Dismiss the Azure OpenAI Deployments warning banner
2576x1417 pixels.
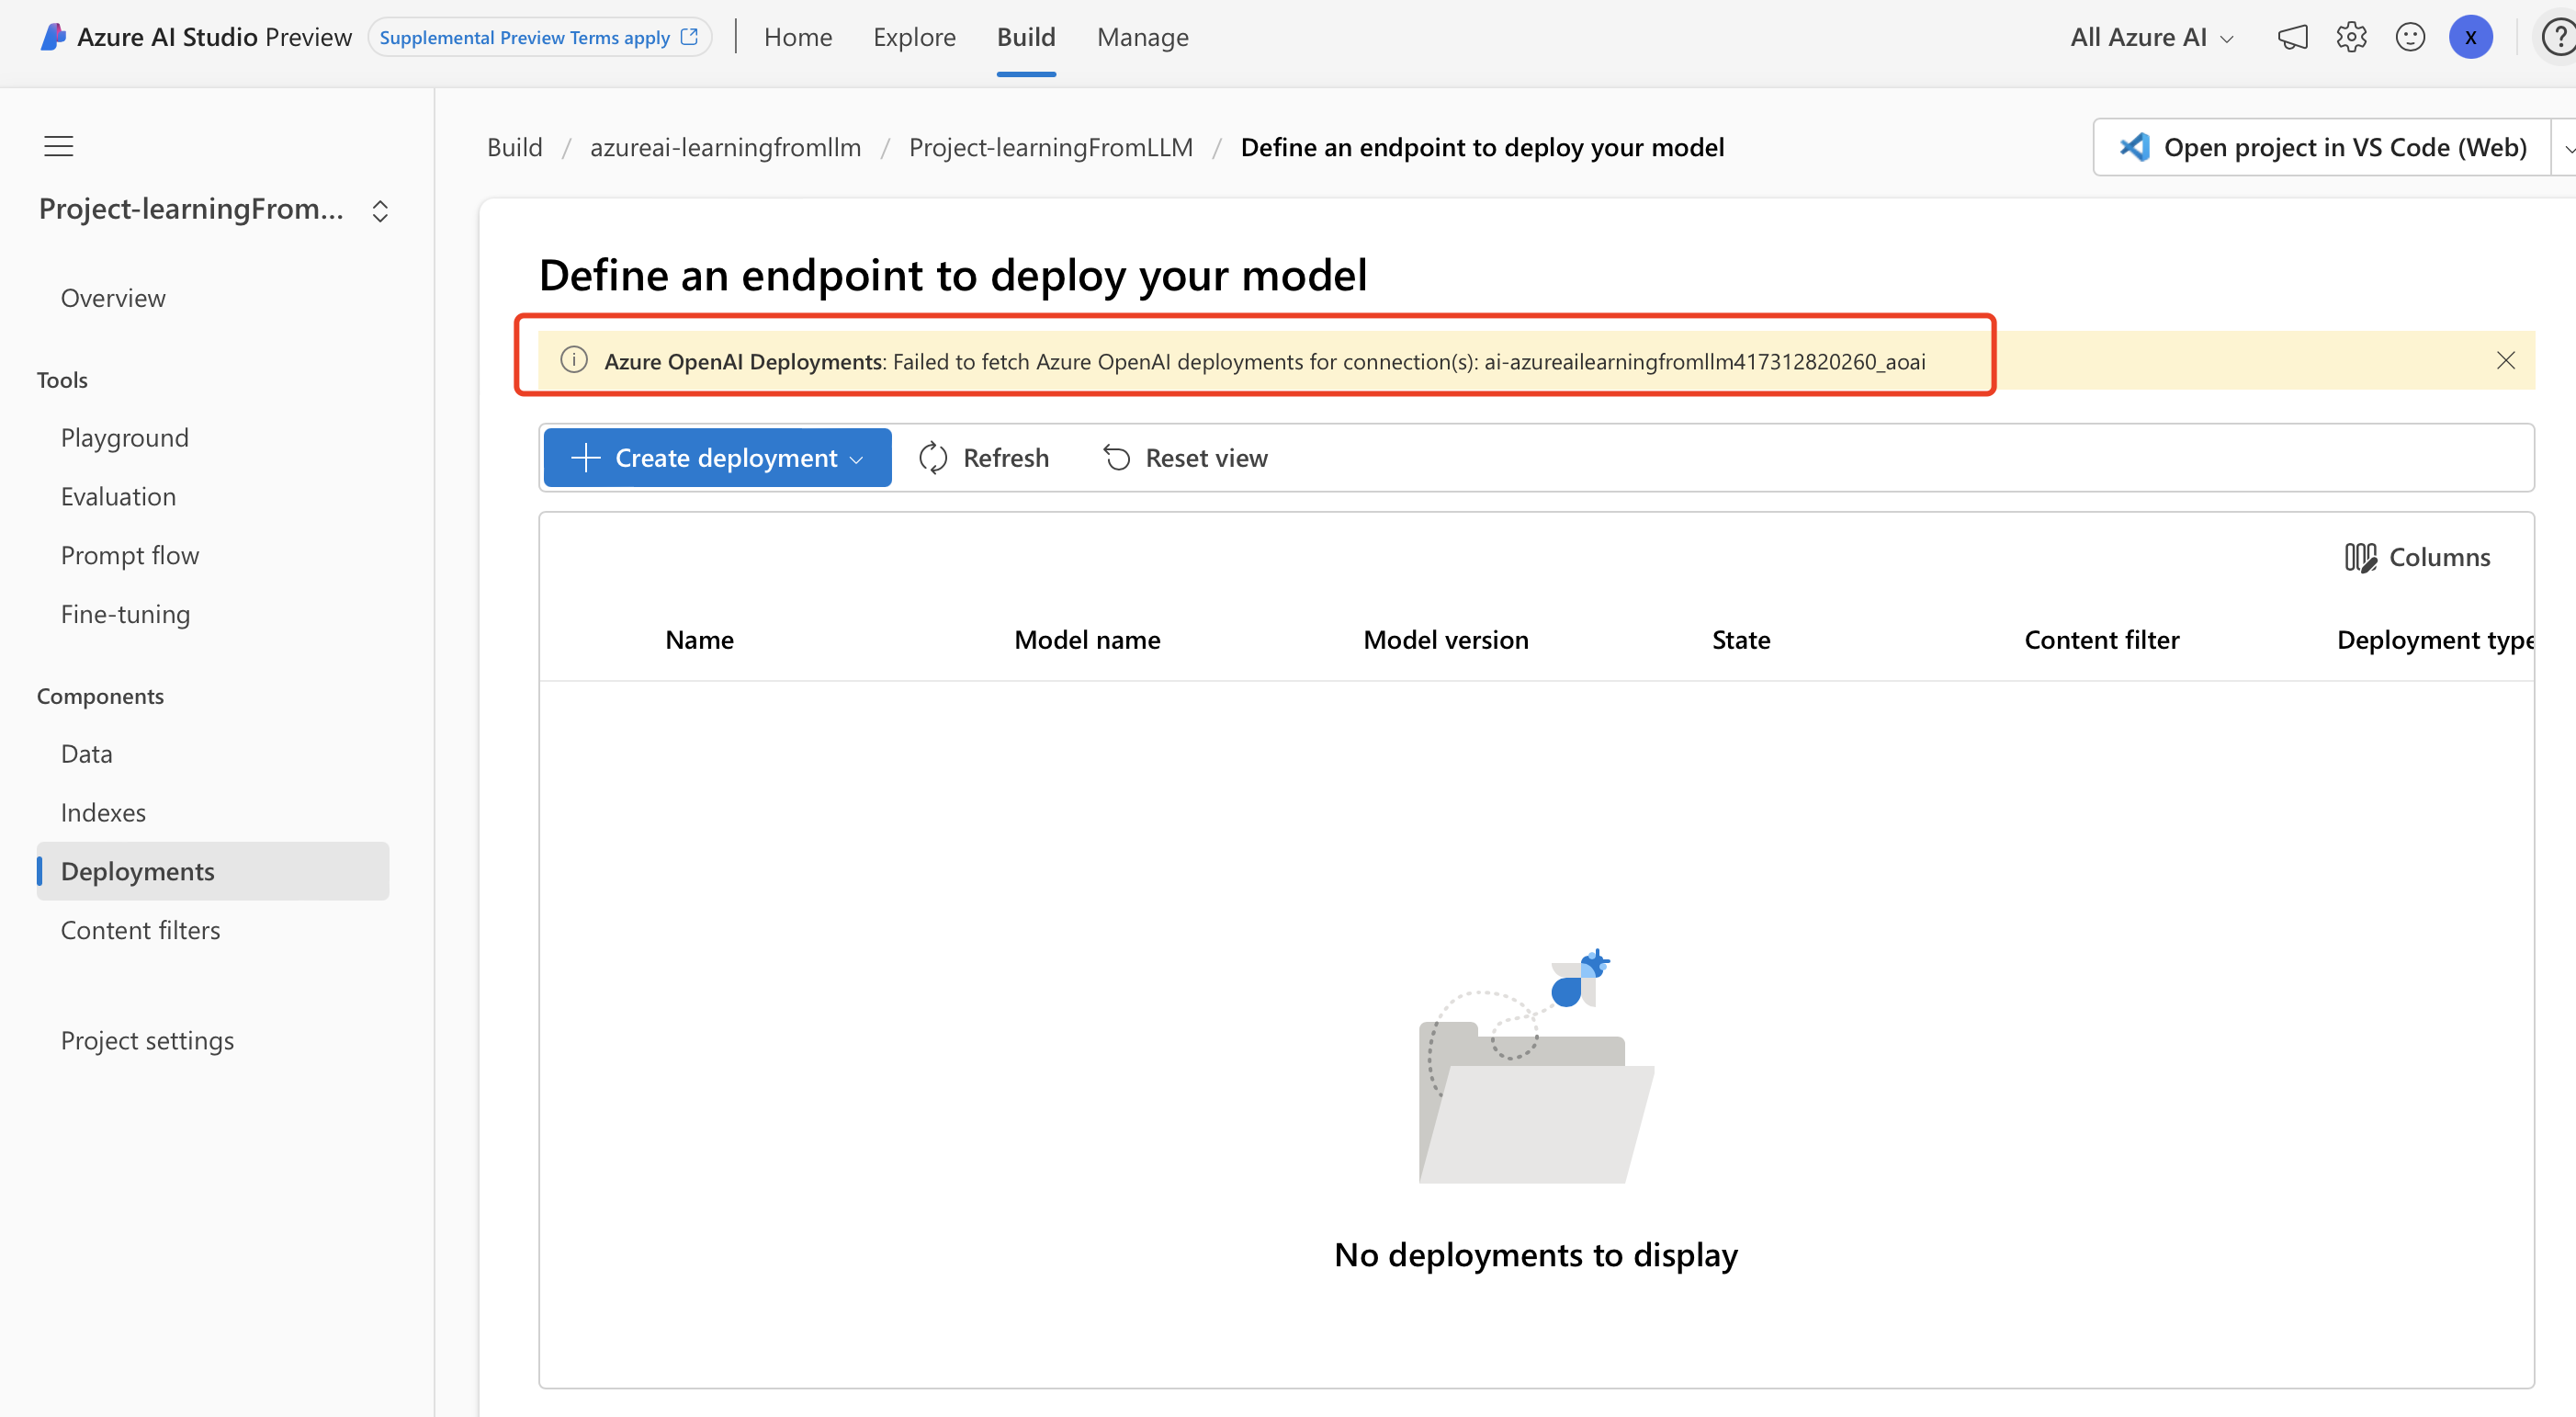2505,360
